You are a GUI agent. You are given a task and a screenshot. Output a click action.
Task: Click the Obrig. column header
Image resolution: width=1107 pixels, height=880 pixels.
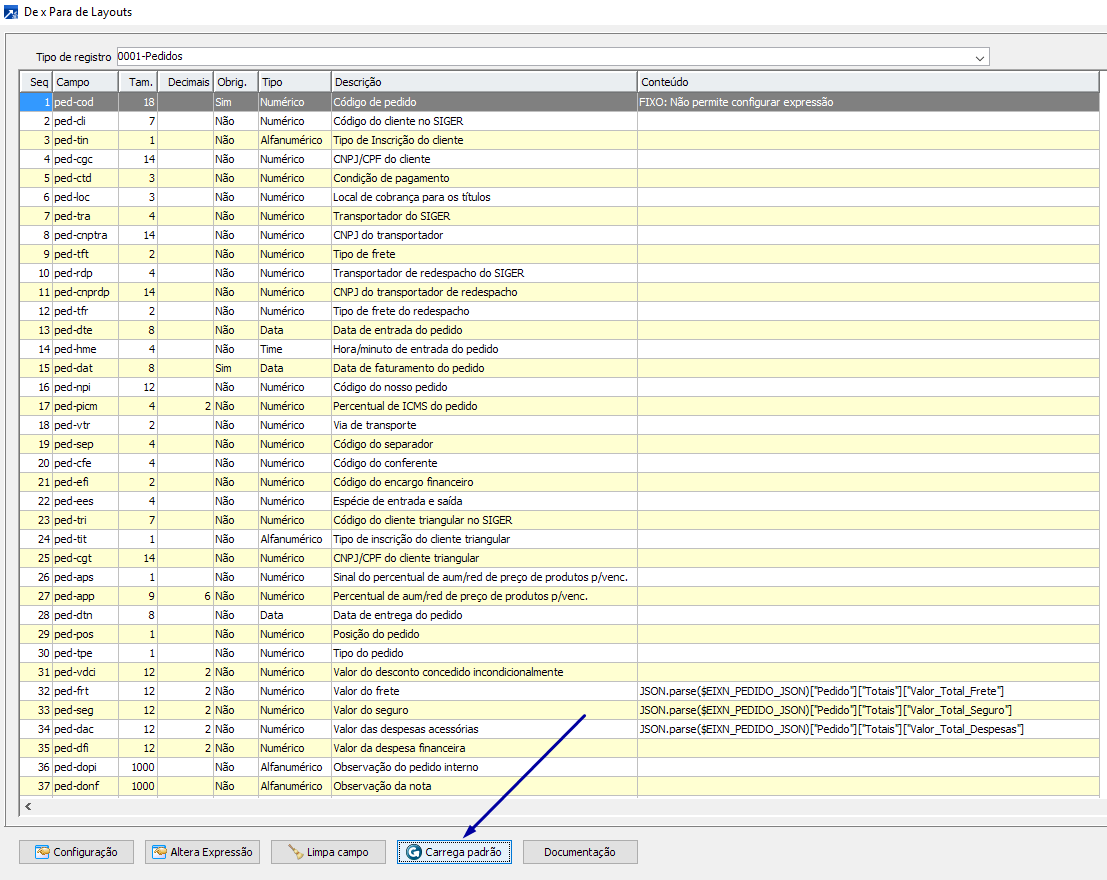[234, 82]
